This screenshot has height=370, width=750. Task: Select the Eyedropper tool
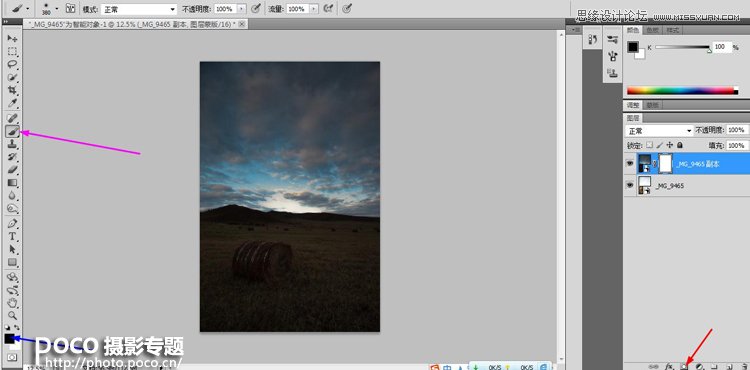(x=12, y=103)
